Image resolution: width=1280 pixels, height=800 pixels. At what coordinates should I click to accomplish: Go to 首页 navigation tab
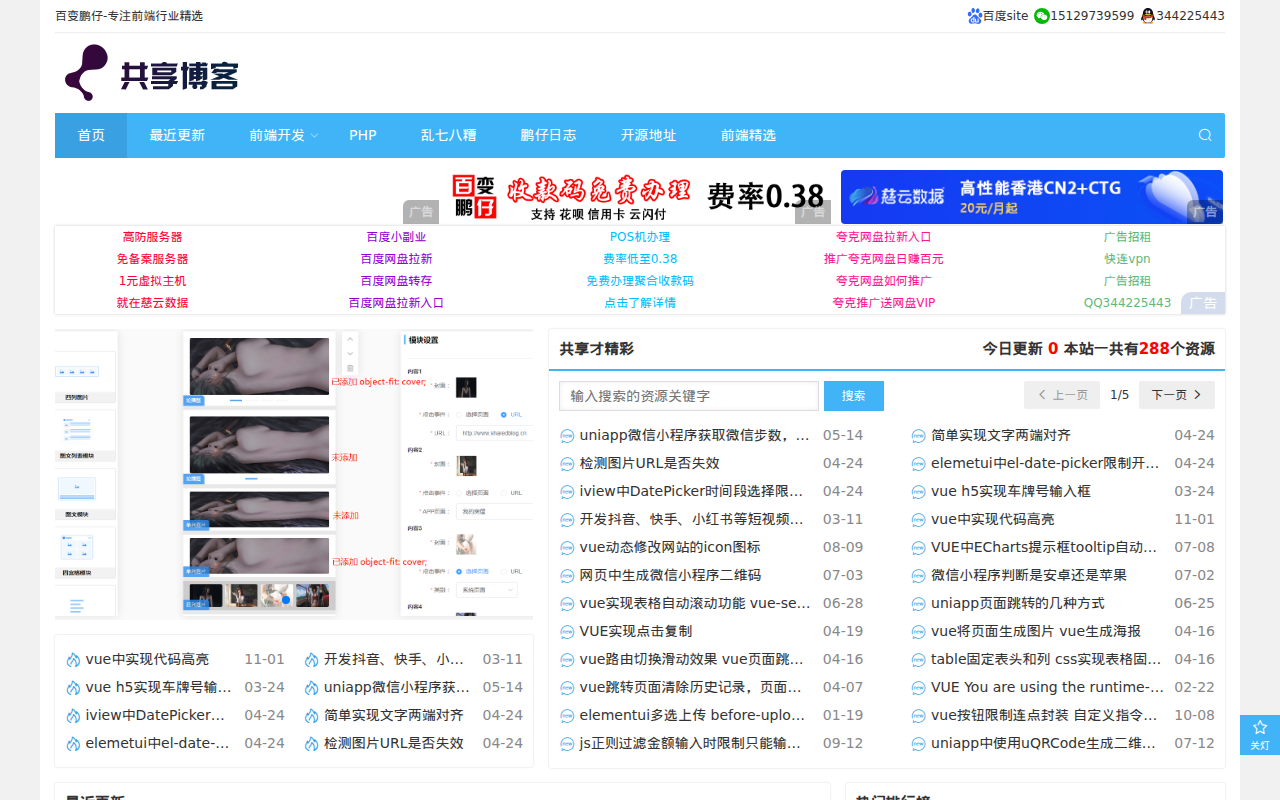[x=91, y=135]
